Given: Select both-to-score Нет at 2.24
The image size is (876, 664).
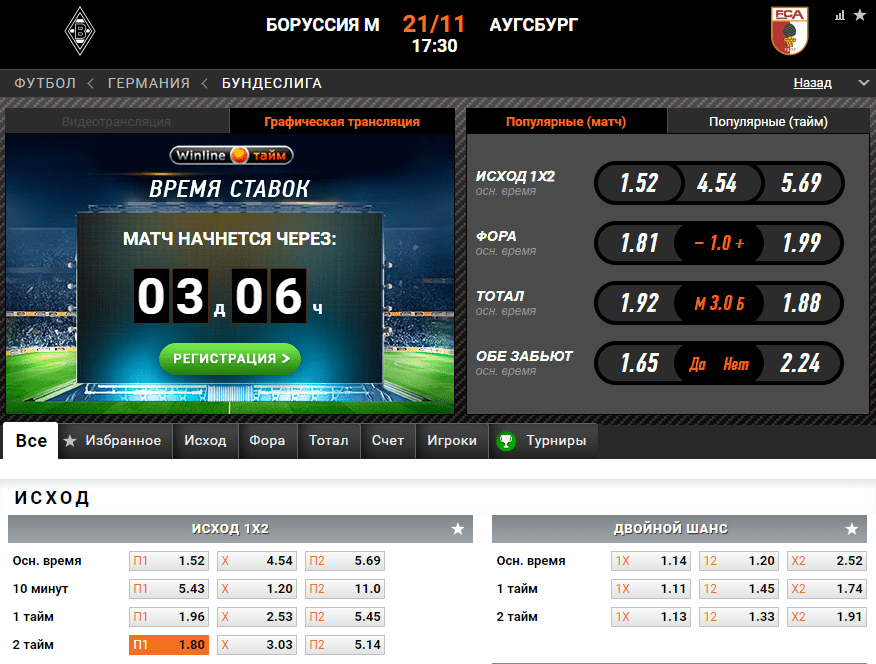Looking at the screenshot, I should [x=801, y=363].
